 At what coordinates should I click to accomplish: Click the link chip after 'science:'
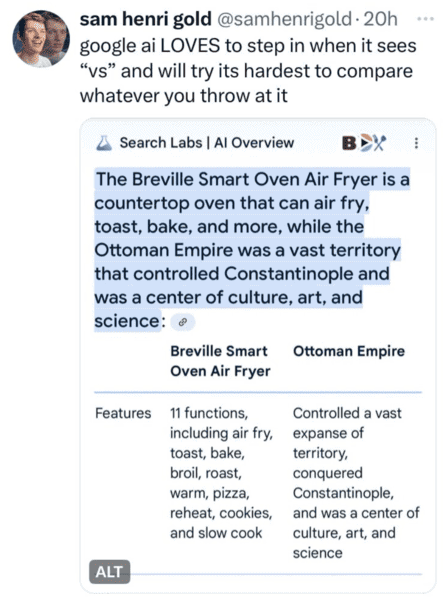(182, 322)
